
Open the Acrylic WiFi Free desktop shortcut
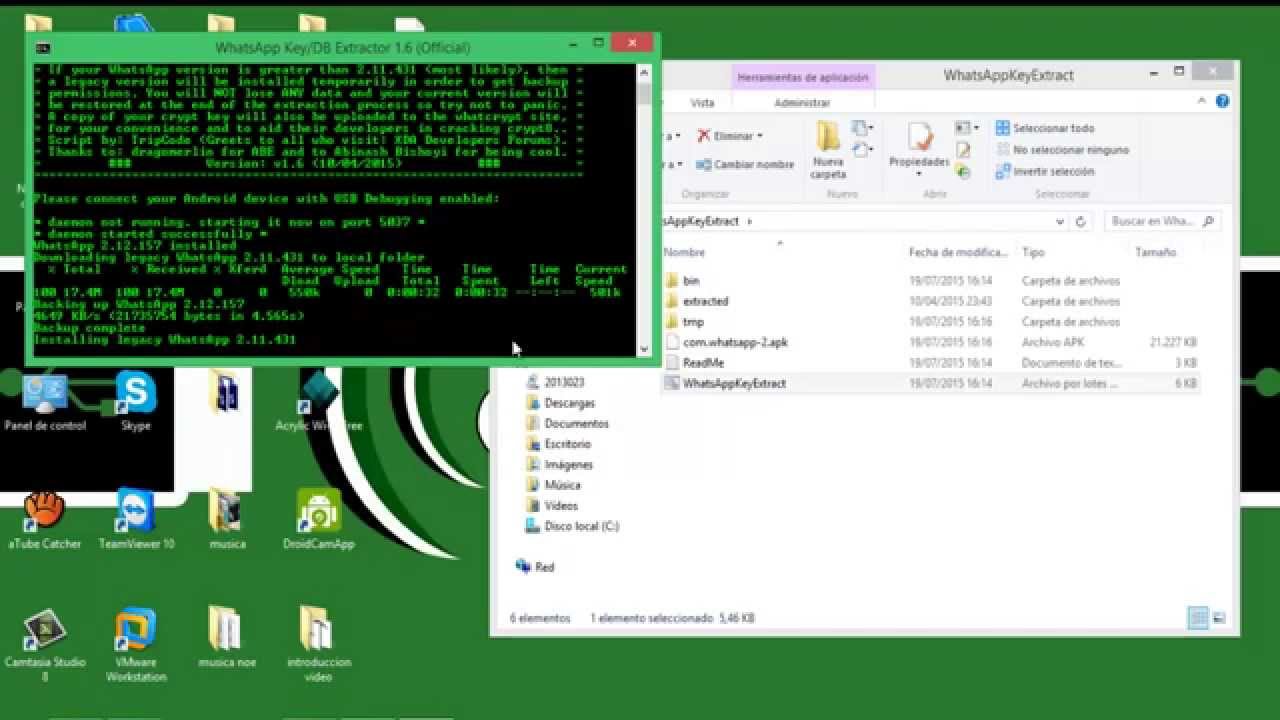[x=318, y=402]
